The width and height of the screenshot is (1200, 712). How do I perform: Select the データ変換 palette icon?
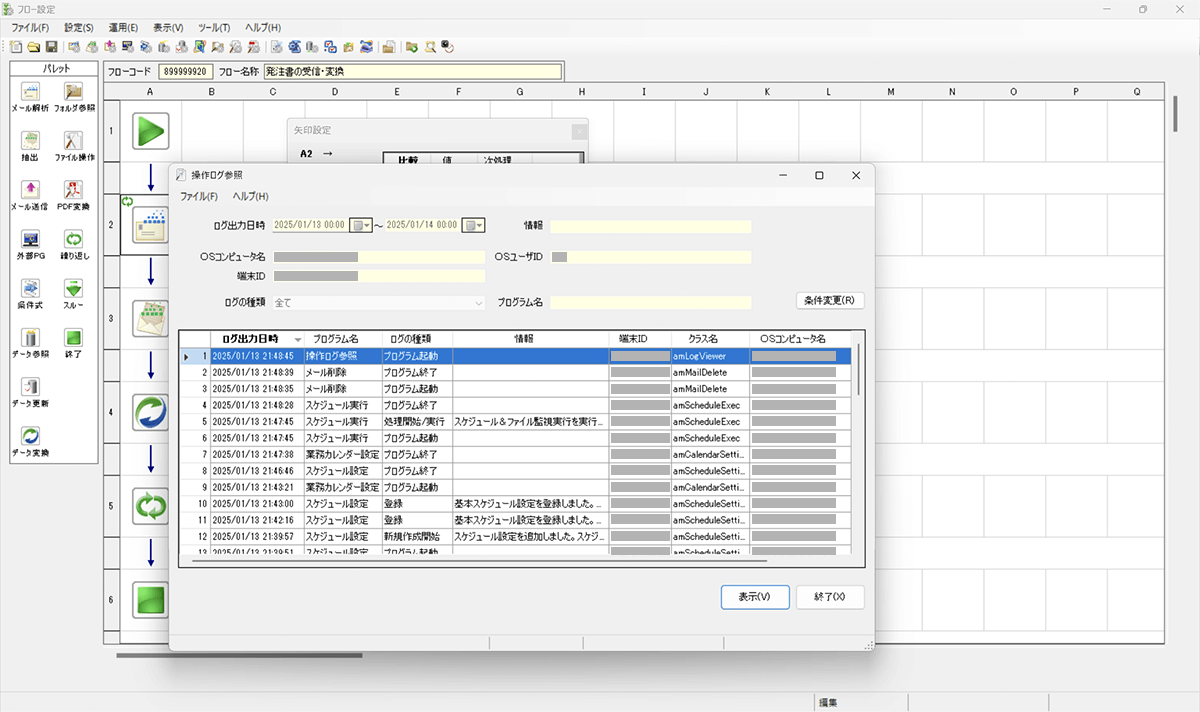(30, 437)
